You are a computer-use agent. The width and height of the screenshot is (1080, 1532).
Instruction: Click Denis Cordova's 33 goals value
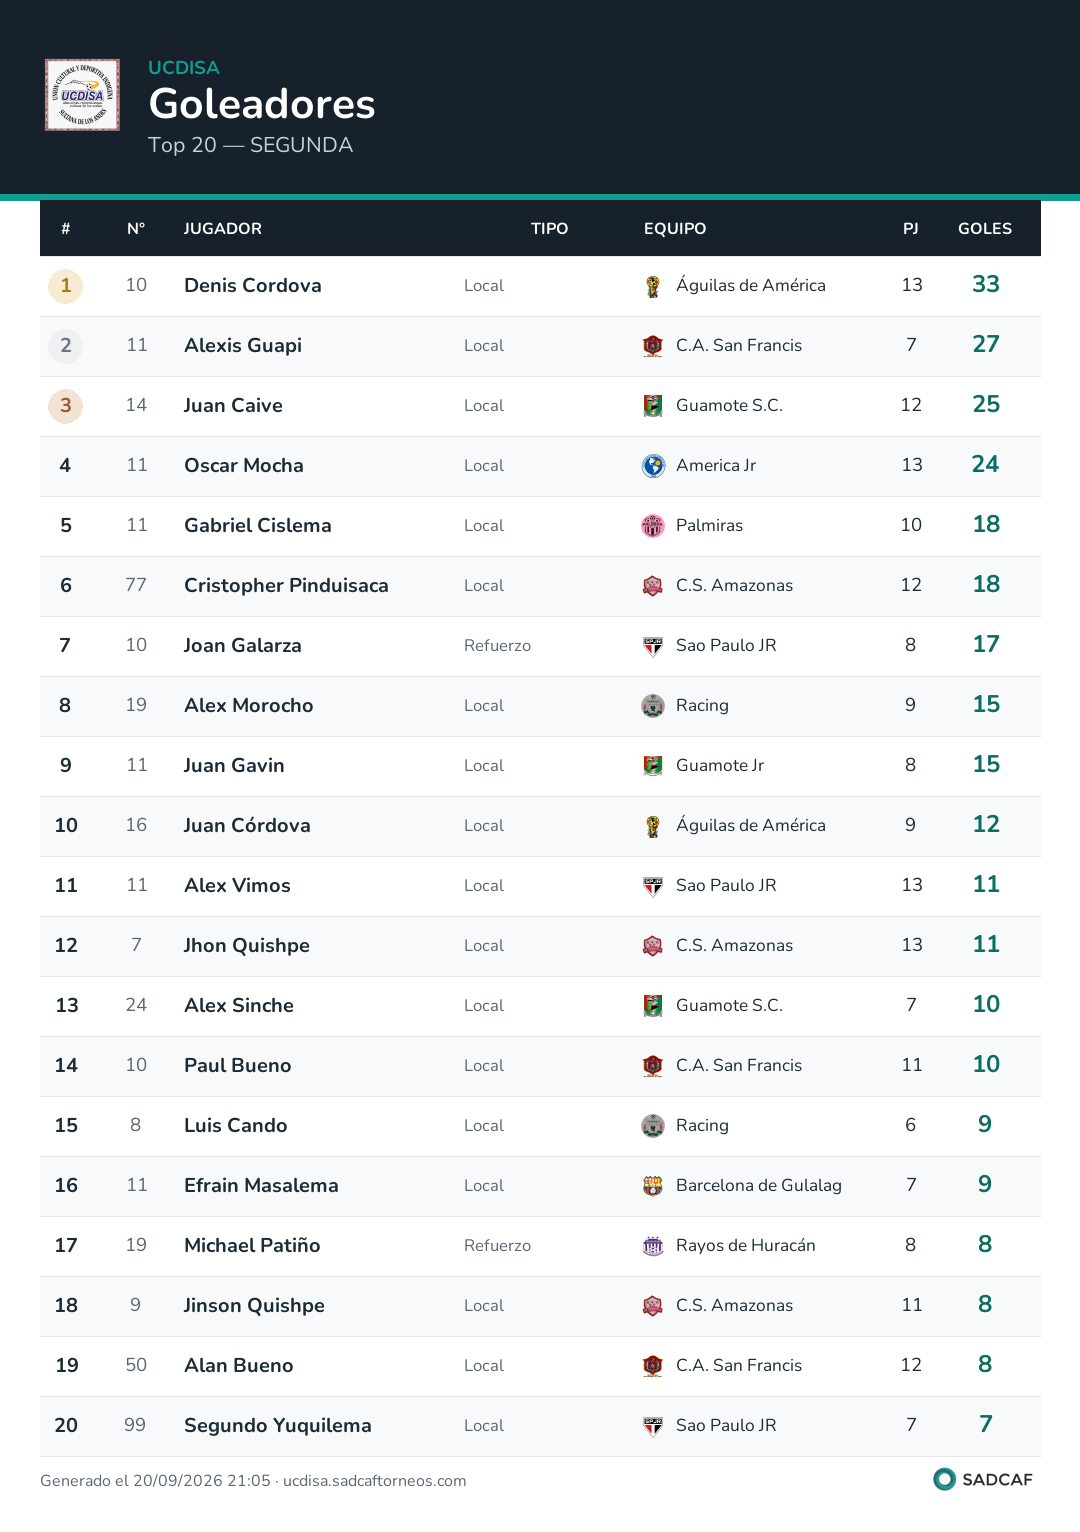click(x=986, y=285)
